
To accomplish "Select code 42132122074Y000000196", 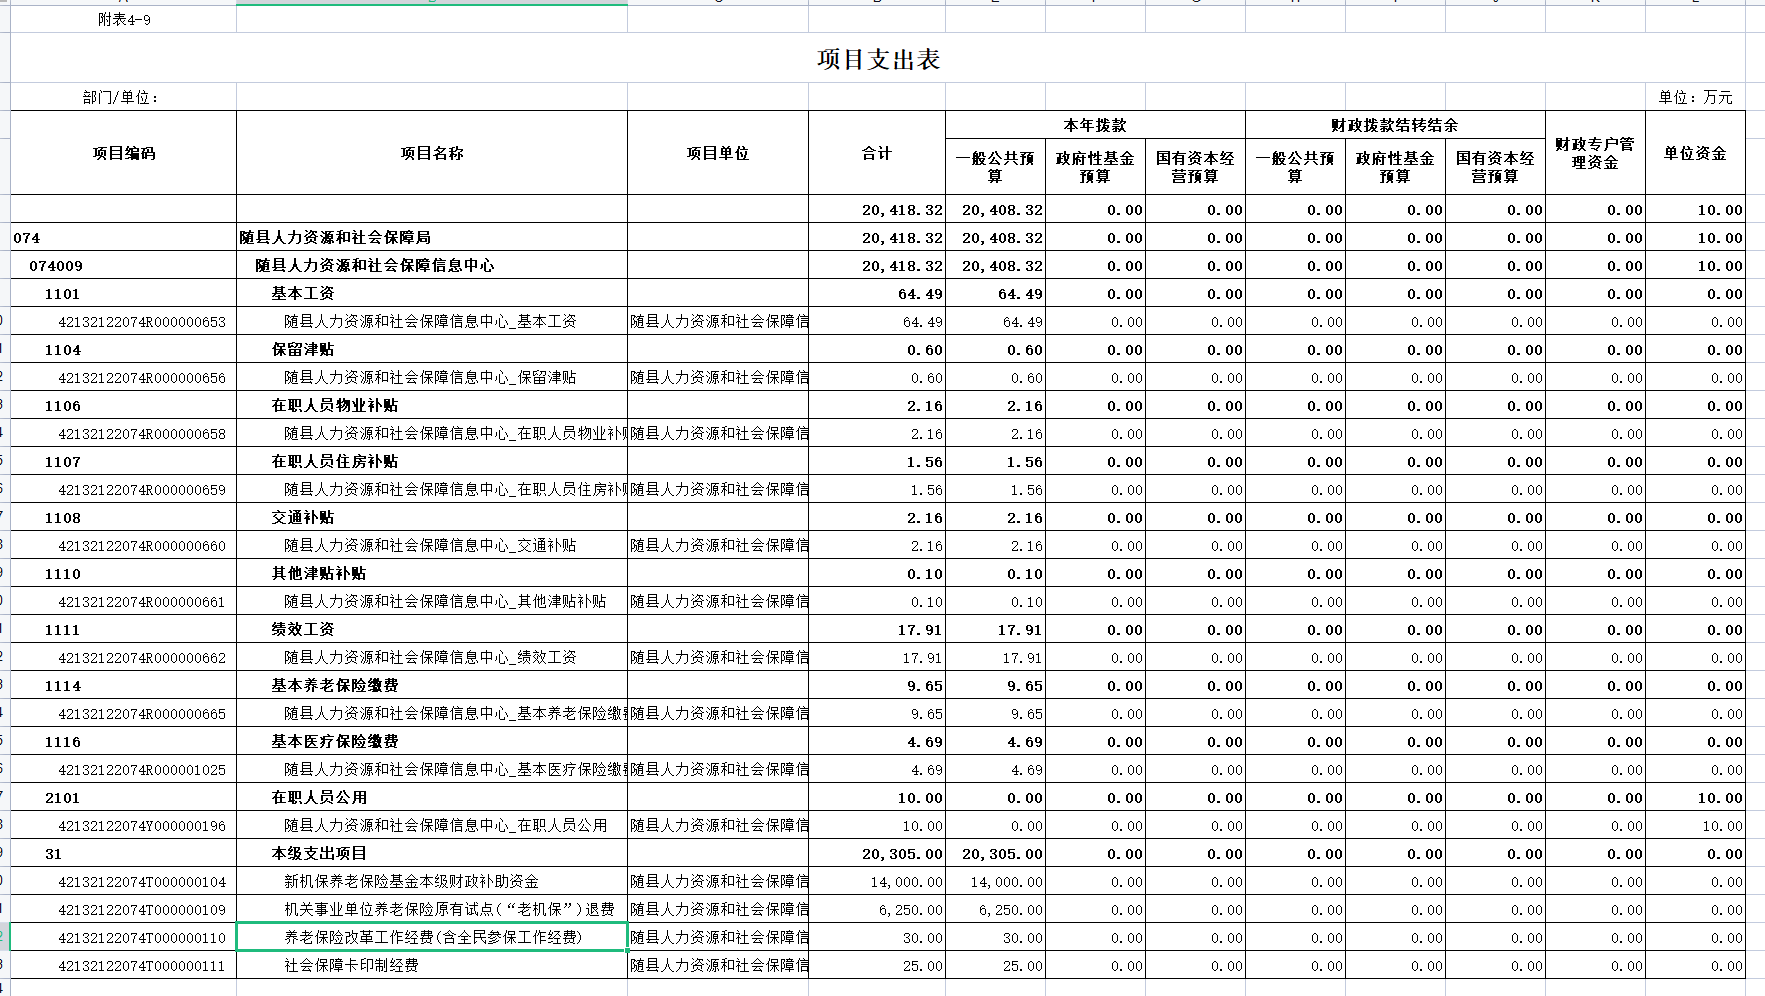I will 124,826.
